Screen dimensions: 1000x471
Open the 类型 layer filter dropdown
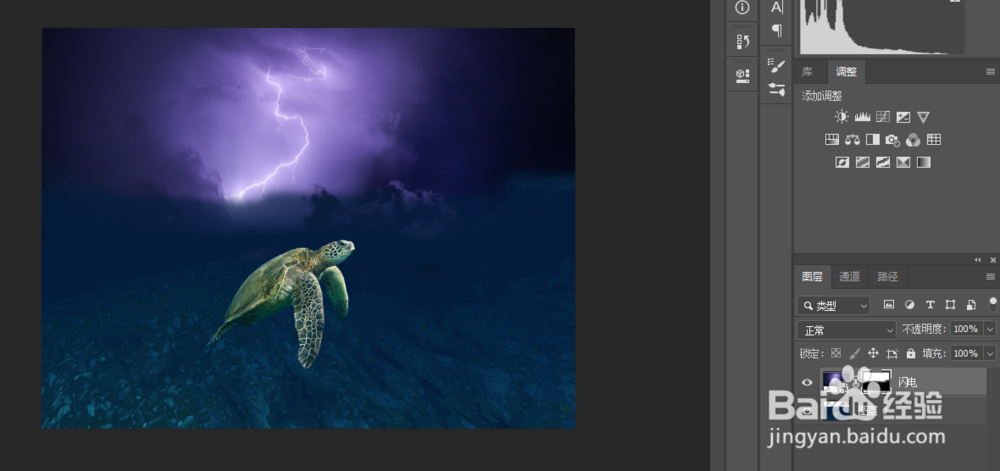[833, 306]
